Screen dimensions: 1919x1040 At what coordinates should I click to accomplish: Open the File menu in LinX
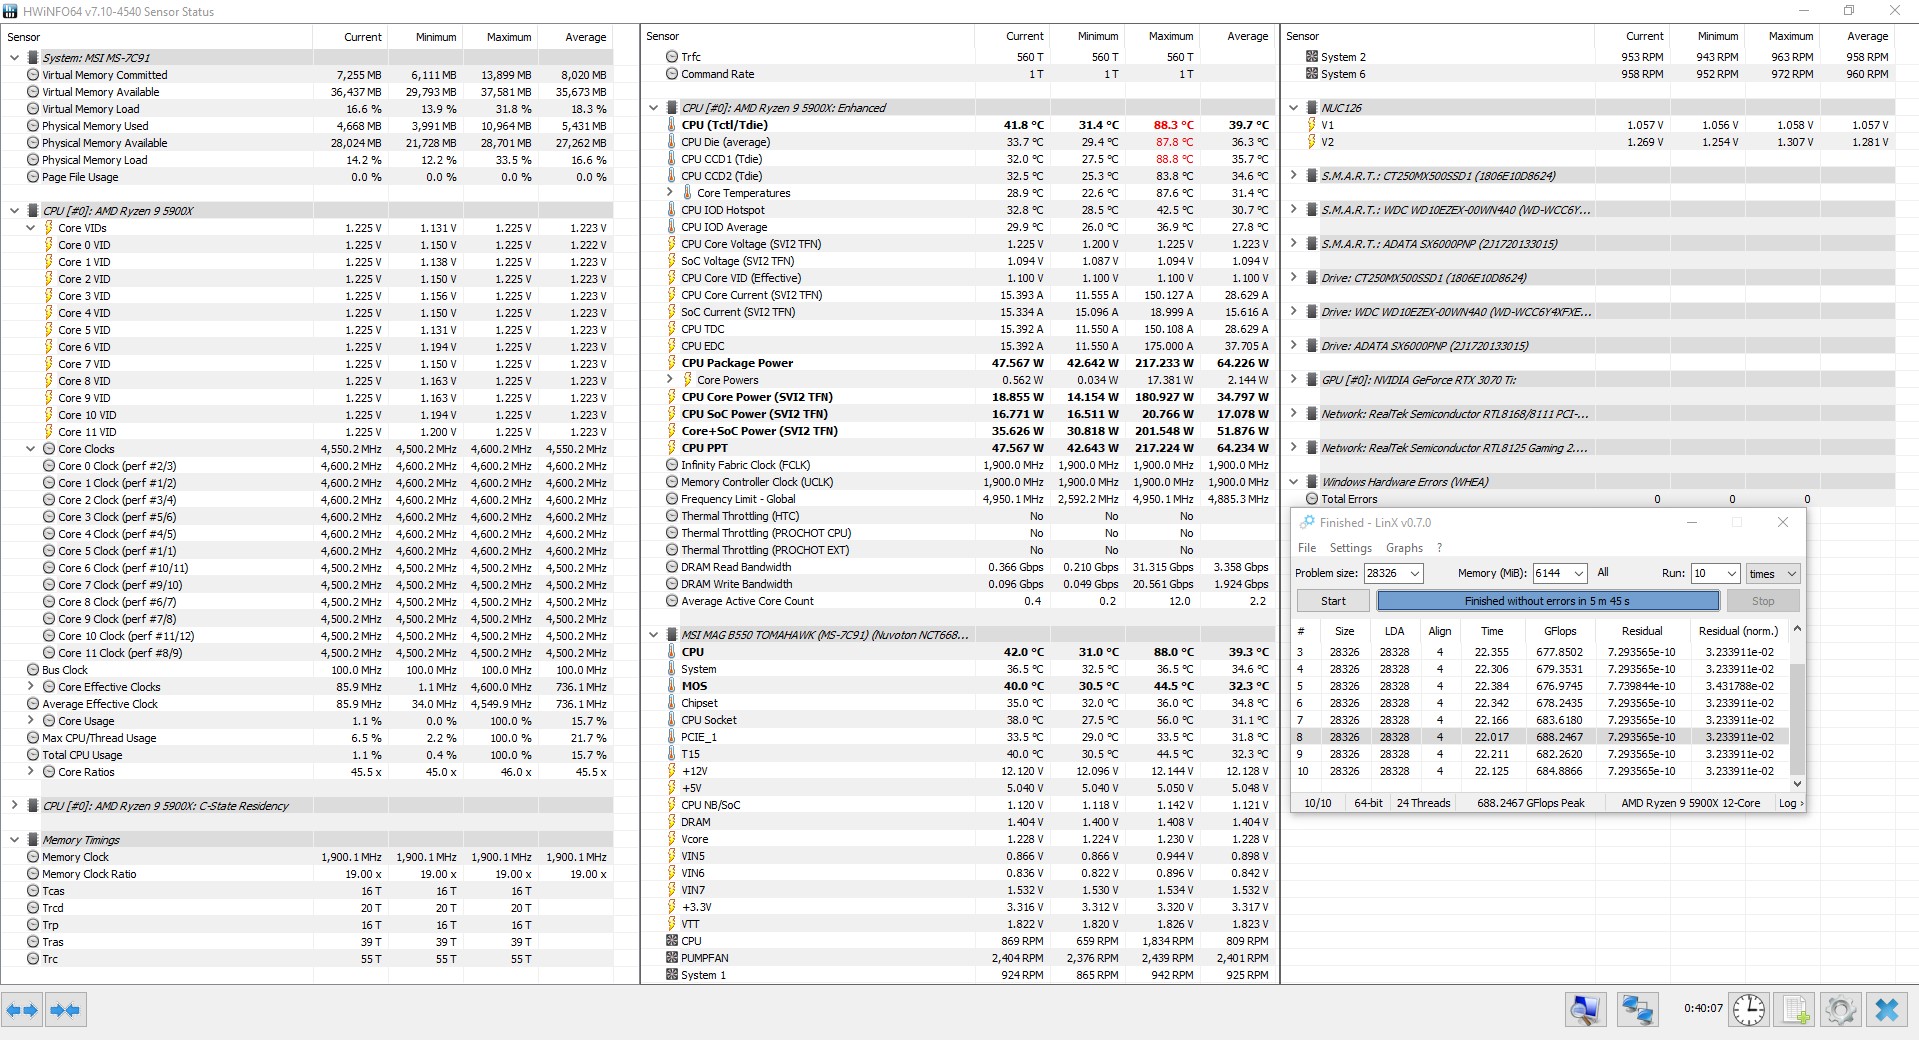[1307, 548]
